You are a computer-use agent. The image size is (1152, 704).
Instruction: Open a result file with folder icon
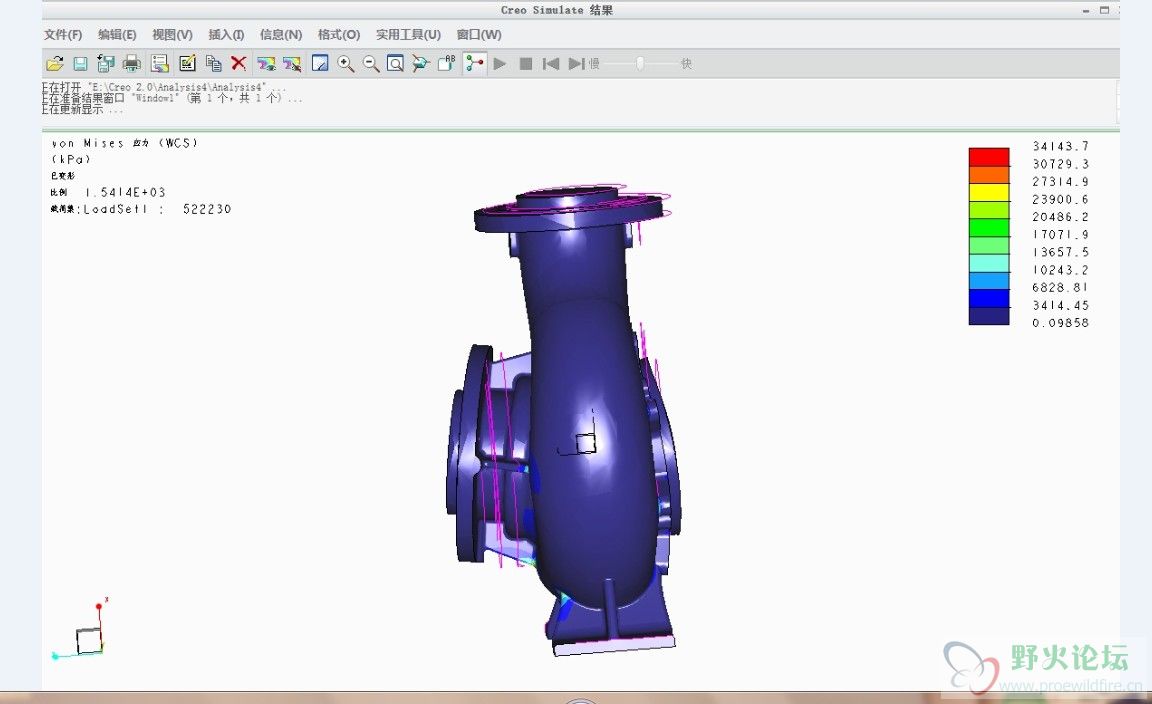click(54, 64)
